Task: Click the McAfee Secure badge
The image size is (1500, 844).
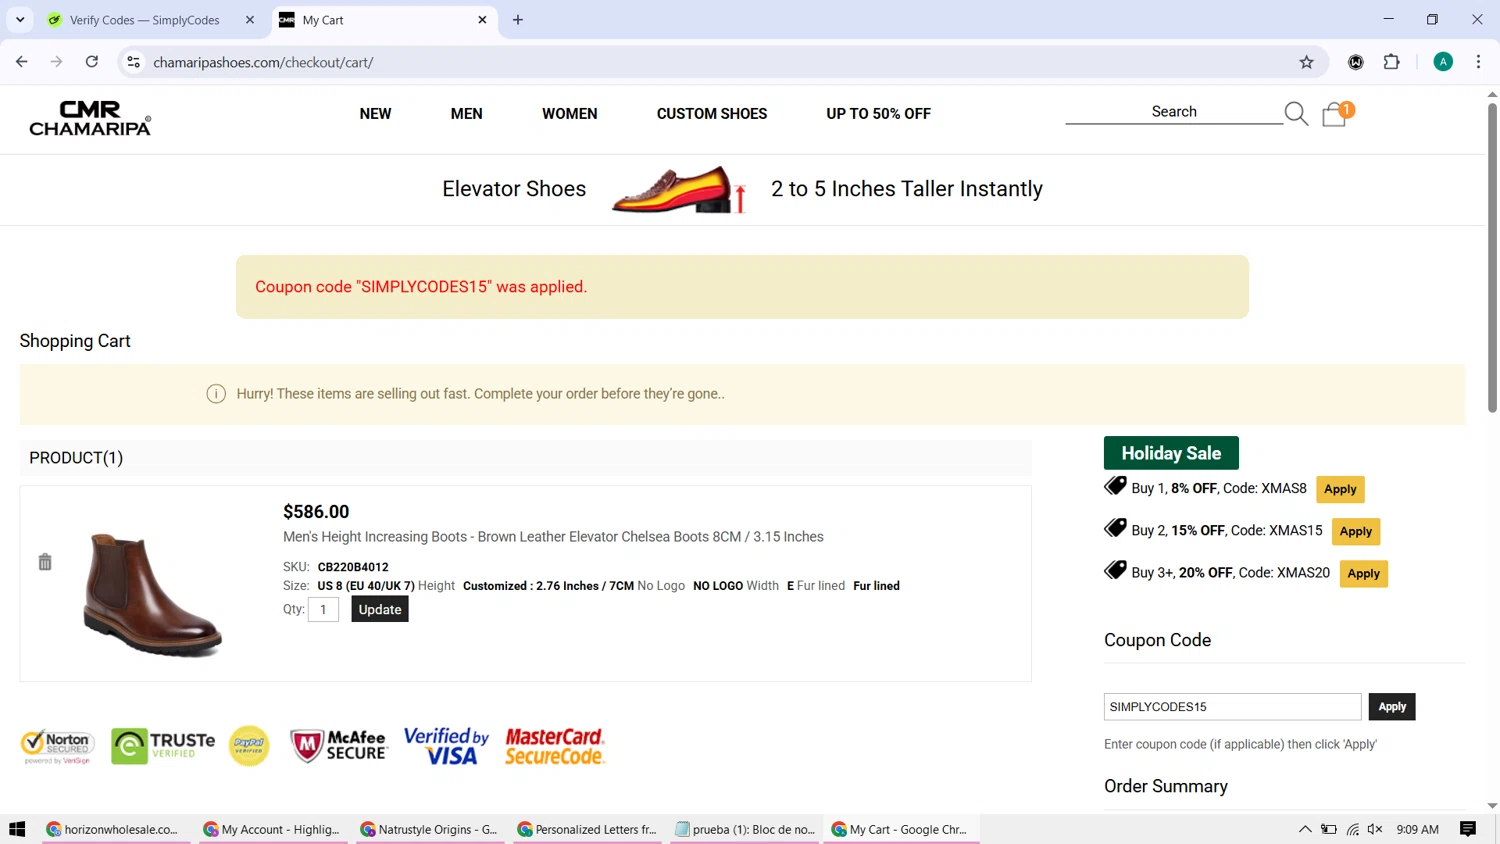Action: [x=339, y=746]
